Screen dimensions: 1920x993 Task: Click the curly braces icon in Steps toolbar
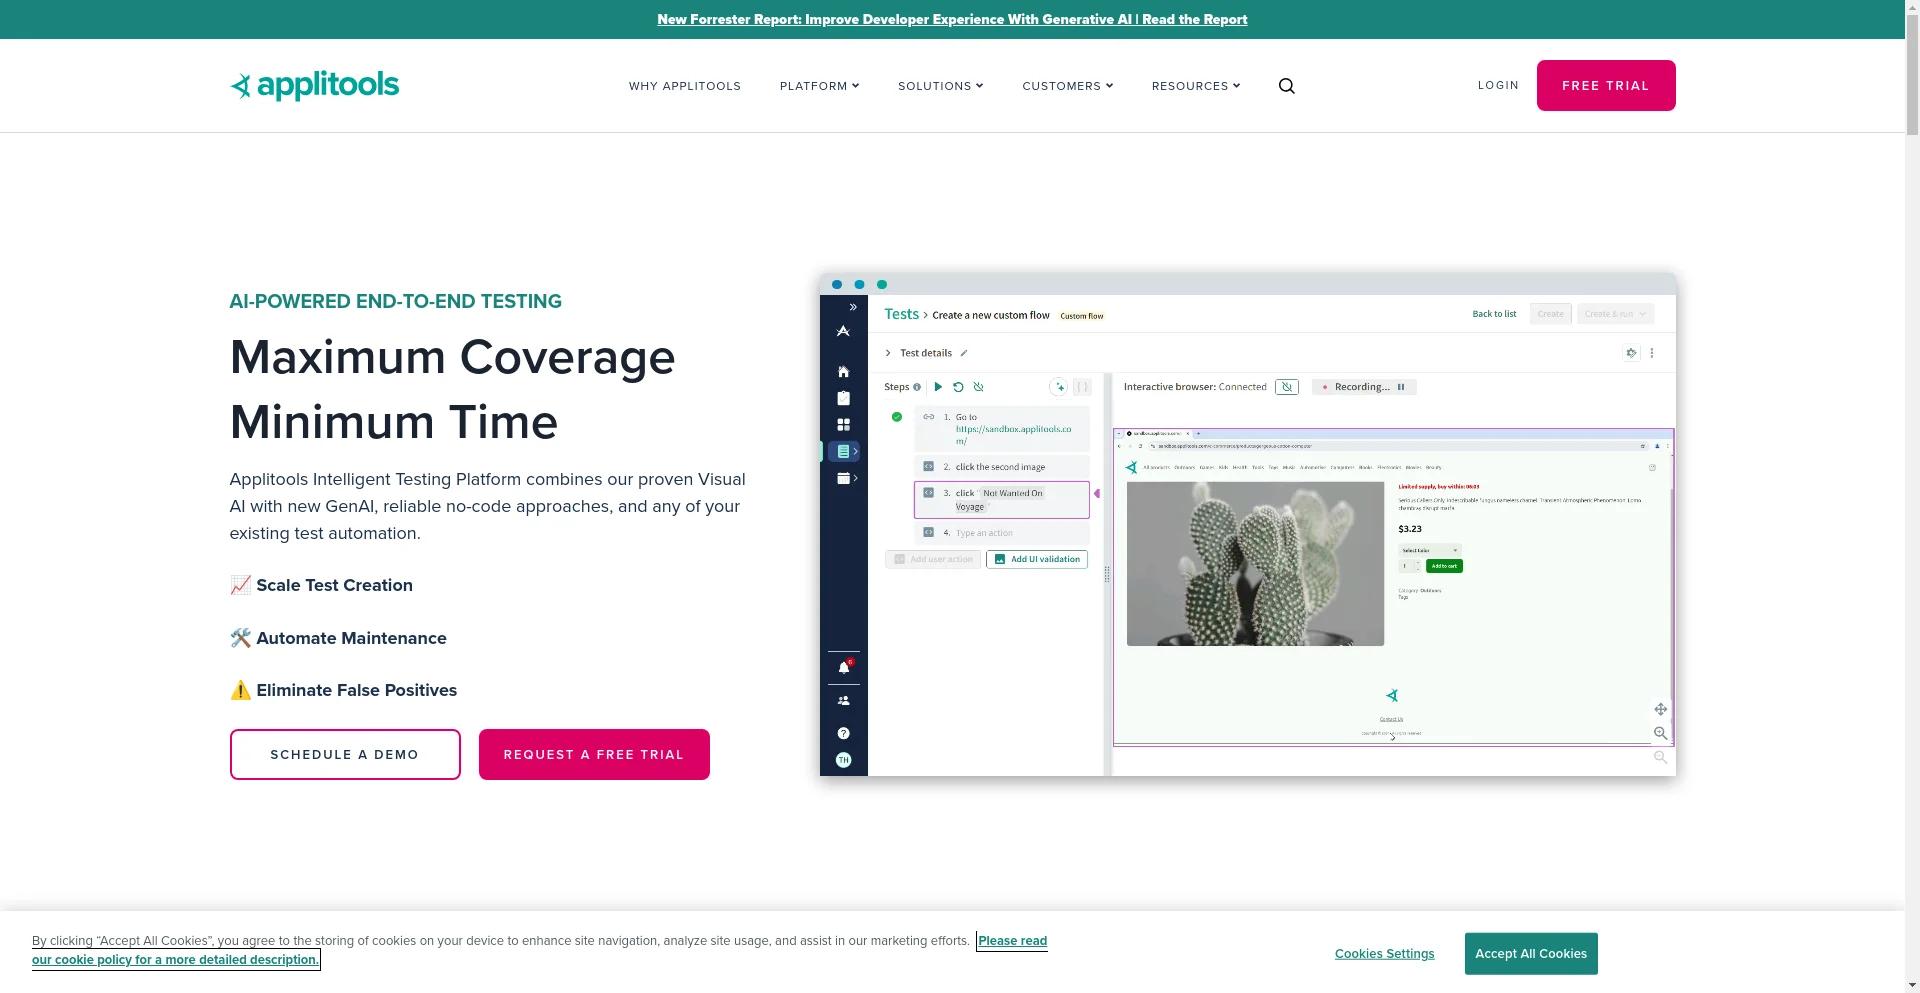click(x=1082, y=387)
